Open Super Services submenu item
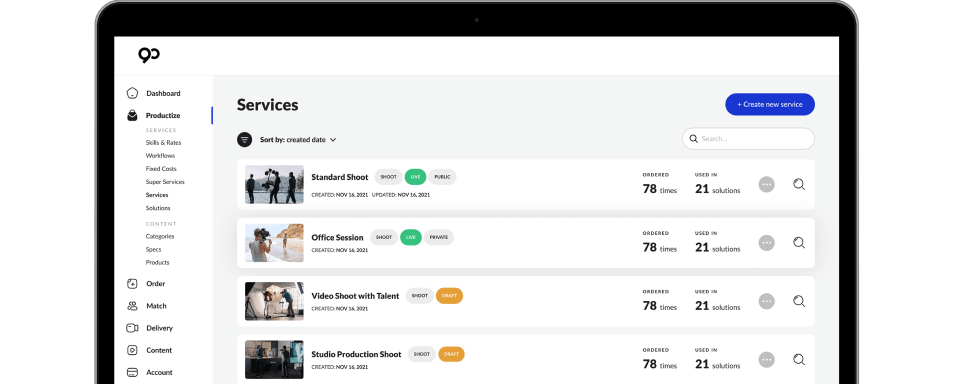The height and width of the screenshot is (384, 956). (x=165, y=182)
